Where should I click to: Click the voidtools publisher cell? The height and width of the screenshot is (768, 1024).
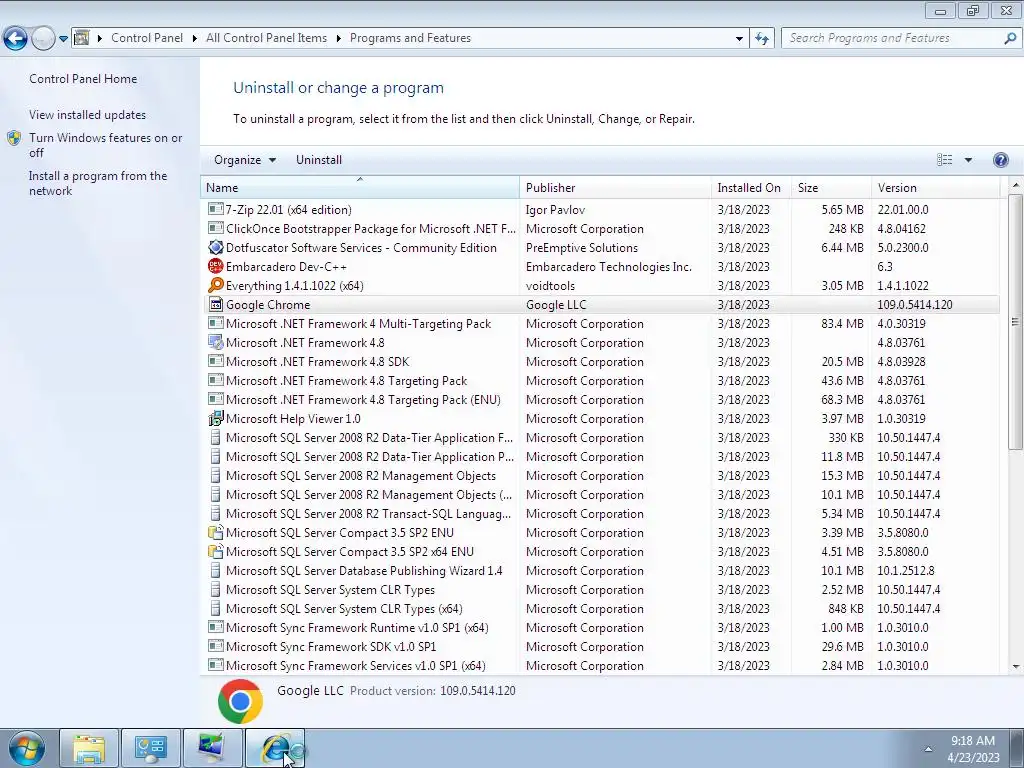(550, 285)
